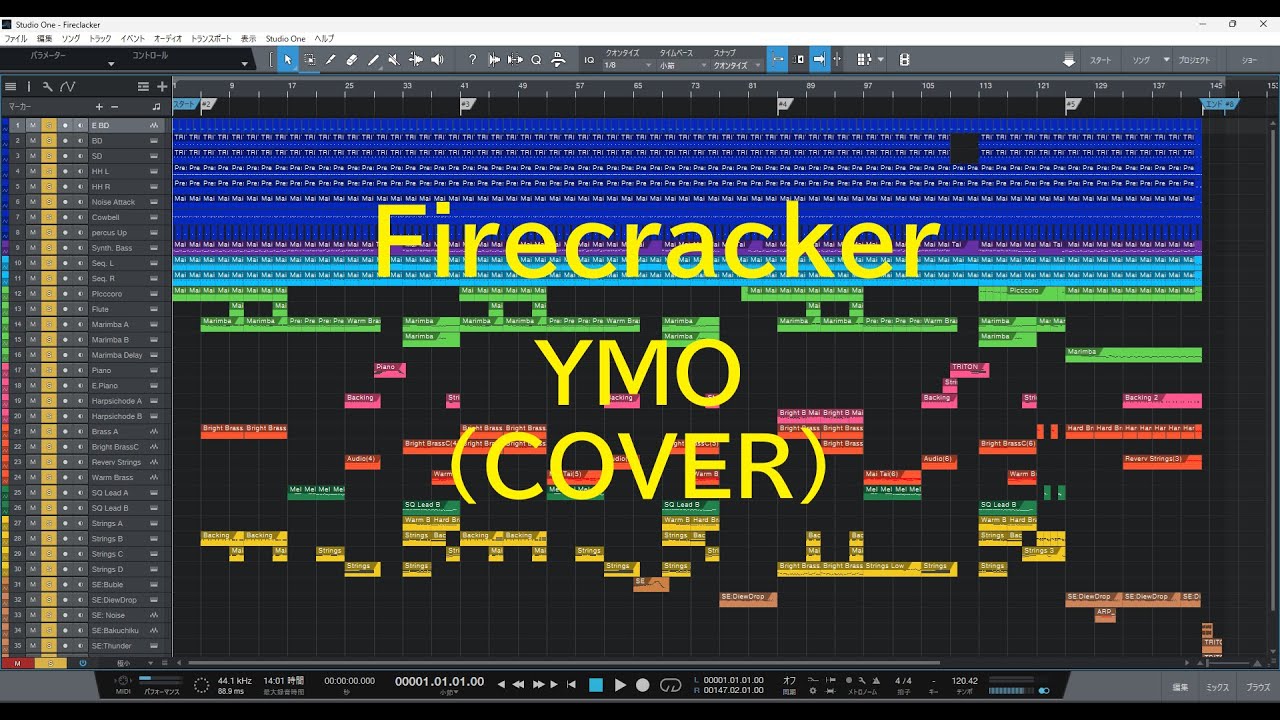Image resolution: width=1280 pixels, height=720 pixels.
Task: Solo the Cowbell track
Action: tap(48, 217)
